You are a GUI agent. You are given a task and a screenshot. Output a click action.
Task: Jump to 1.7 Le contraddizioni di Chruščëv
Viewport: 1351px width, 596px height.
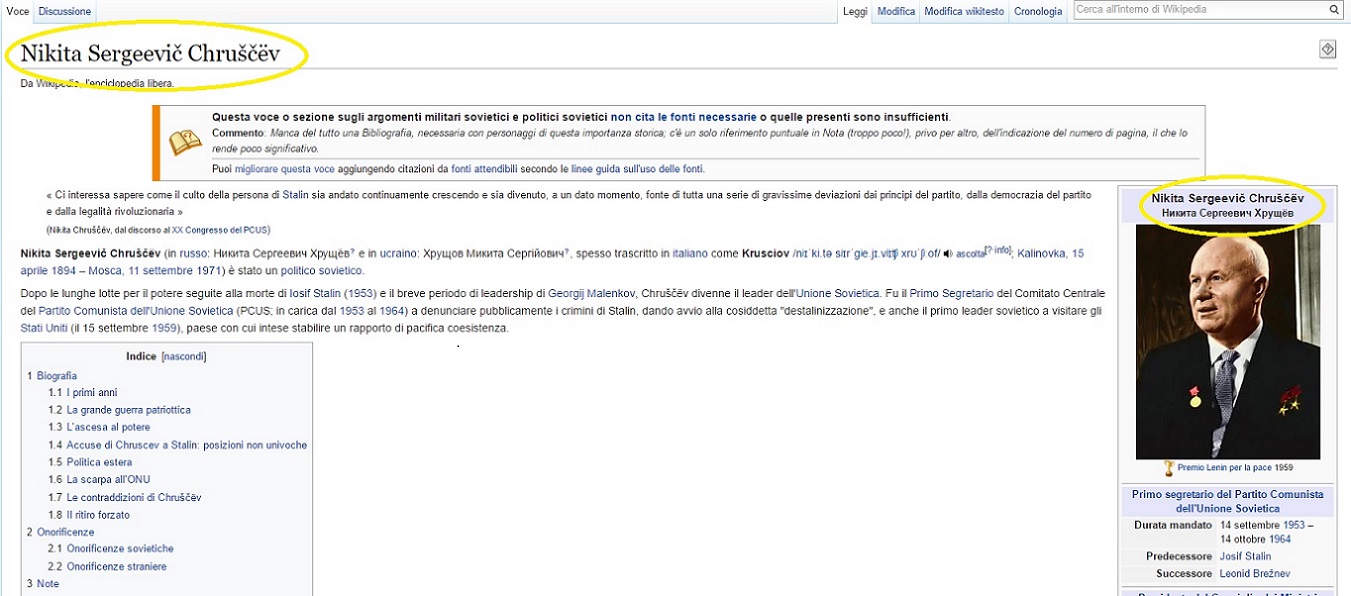tap(134, 498)
